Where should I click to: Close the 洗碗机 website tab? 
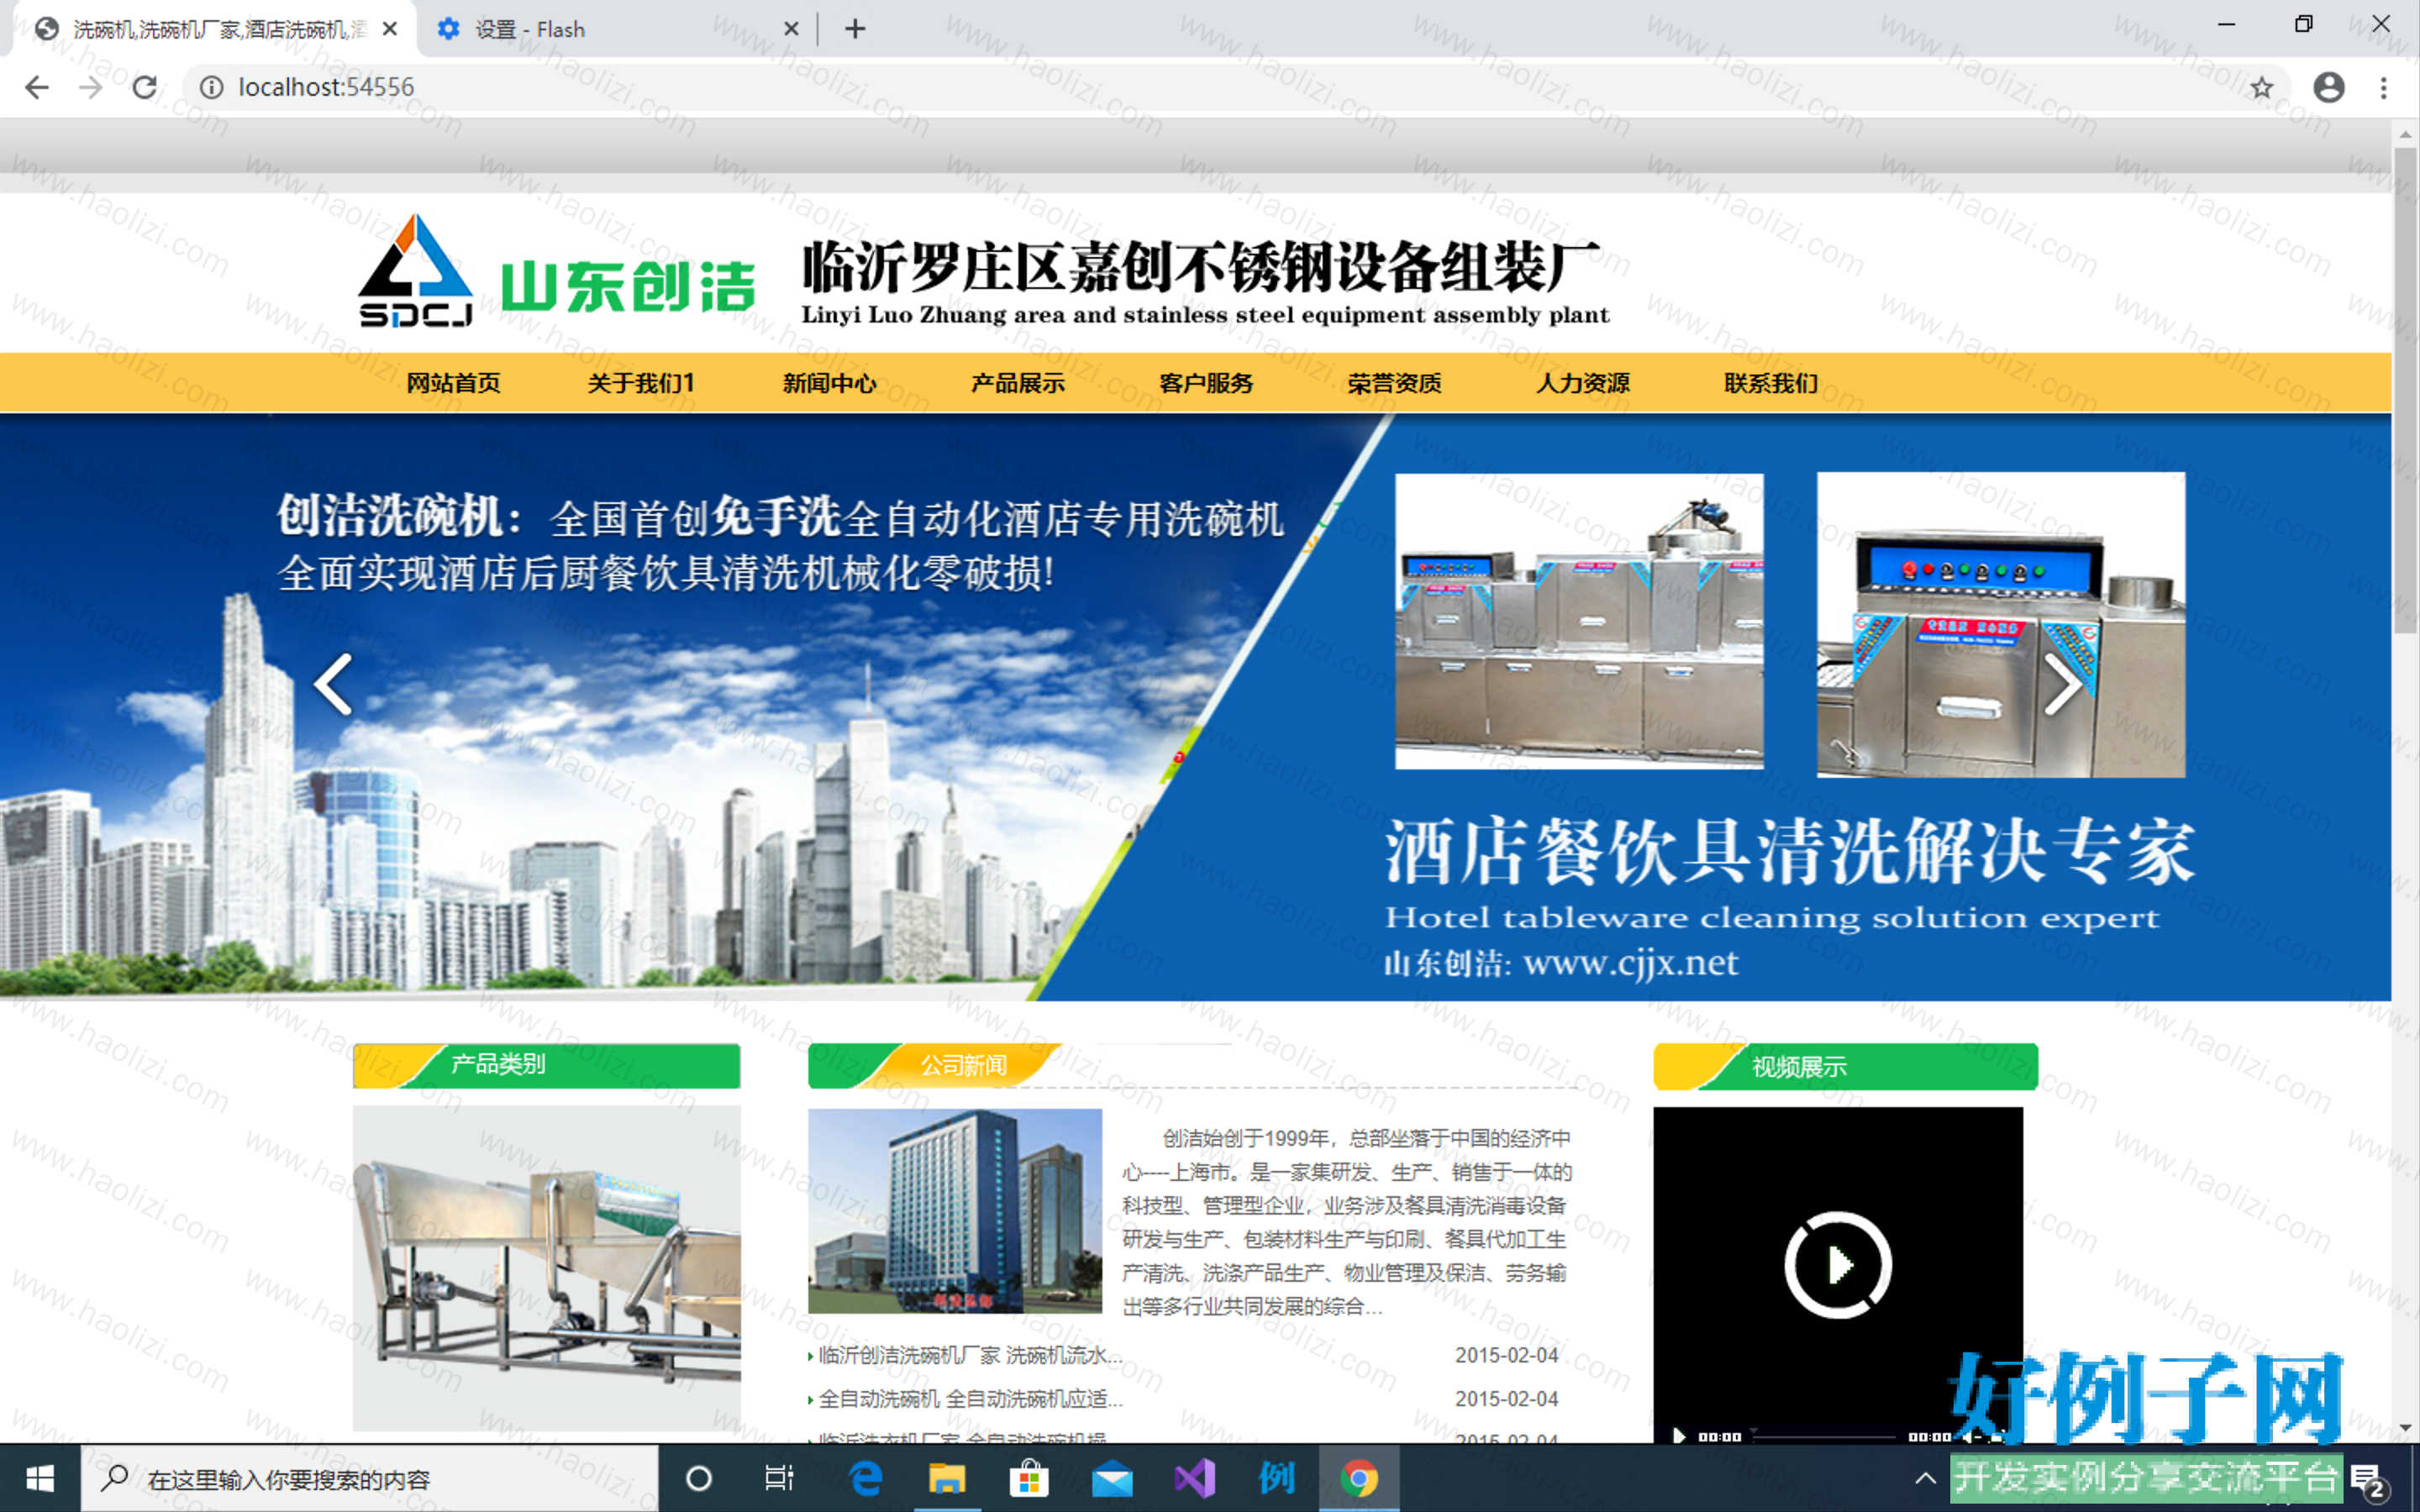tap(390, 29)
